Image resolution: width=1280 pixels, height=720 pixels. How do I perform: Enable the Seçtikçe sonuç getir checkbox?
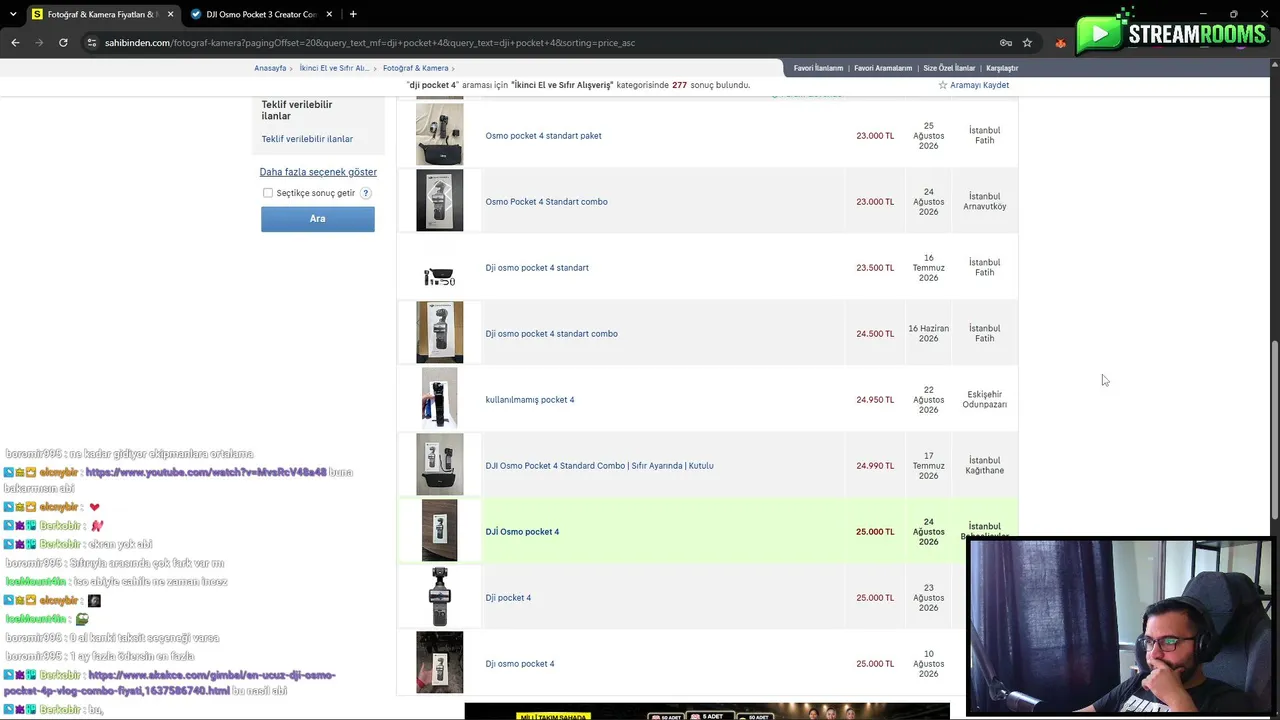tap(268, 193)
